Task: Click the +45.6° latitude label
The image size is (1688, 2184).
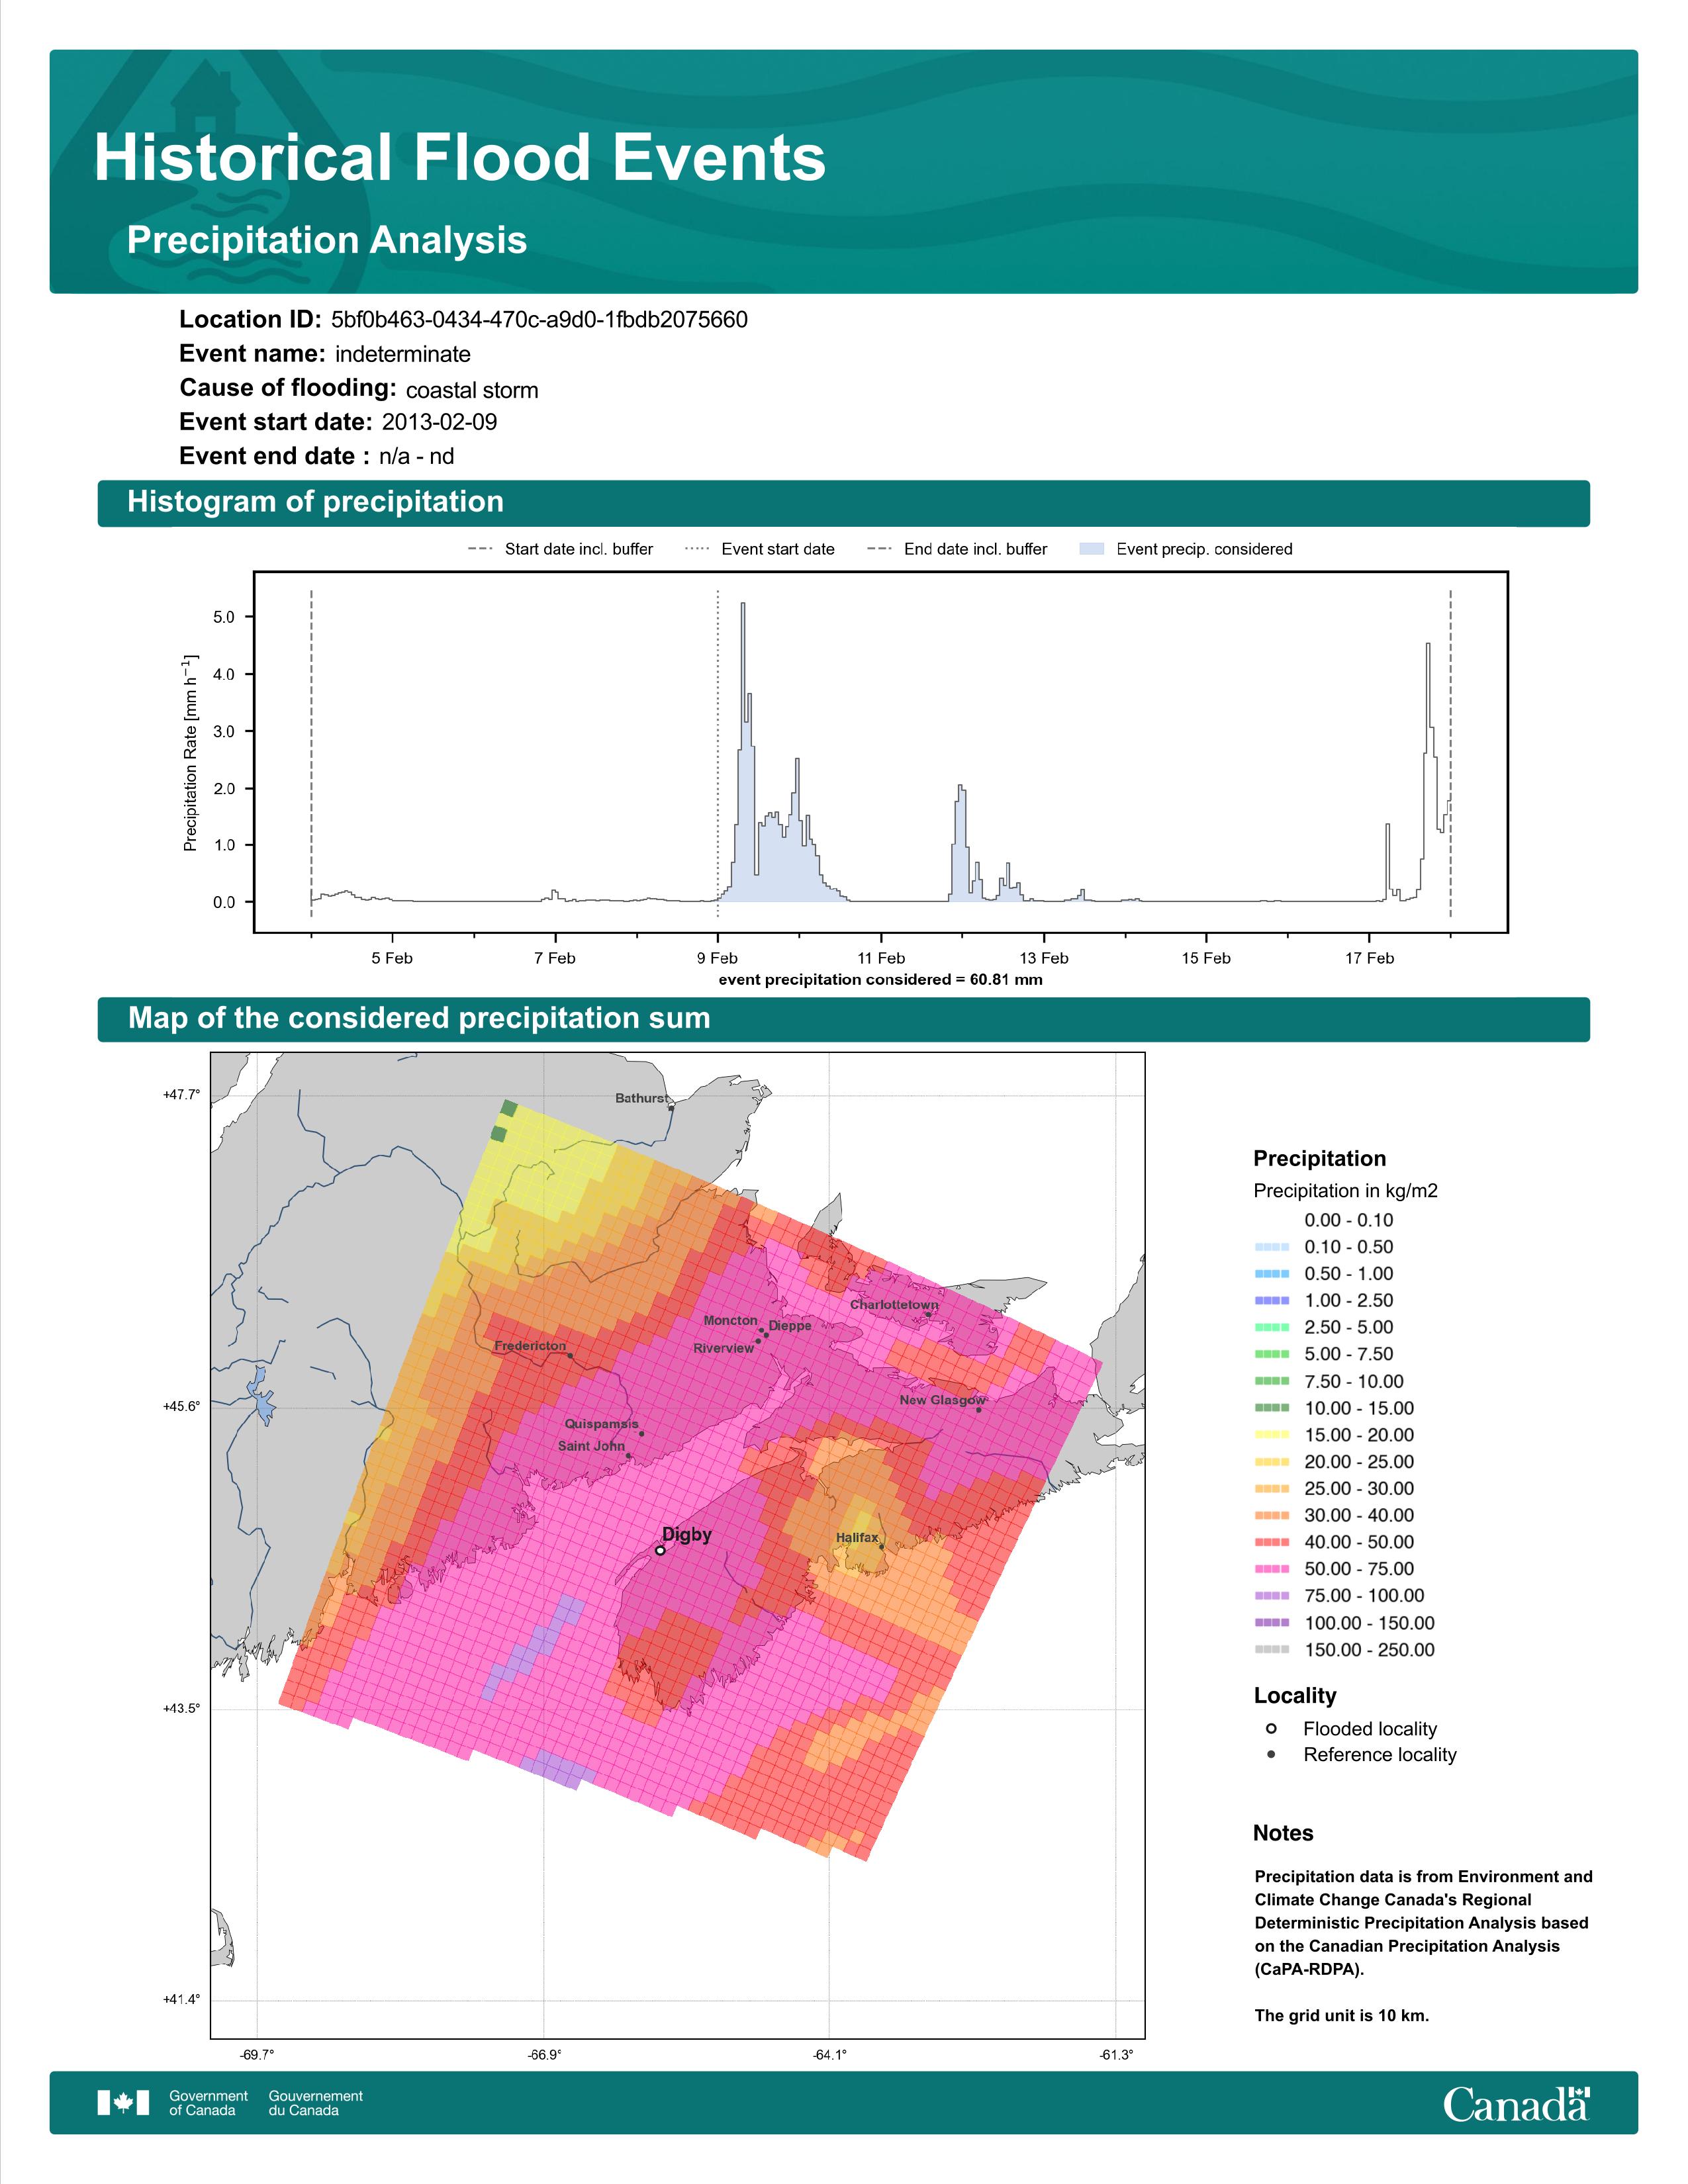Action: [x=181, y=1406]
